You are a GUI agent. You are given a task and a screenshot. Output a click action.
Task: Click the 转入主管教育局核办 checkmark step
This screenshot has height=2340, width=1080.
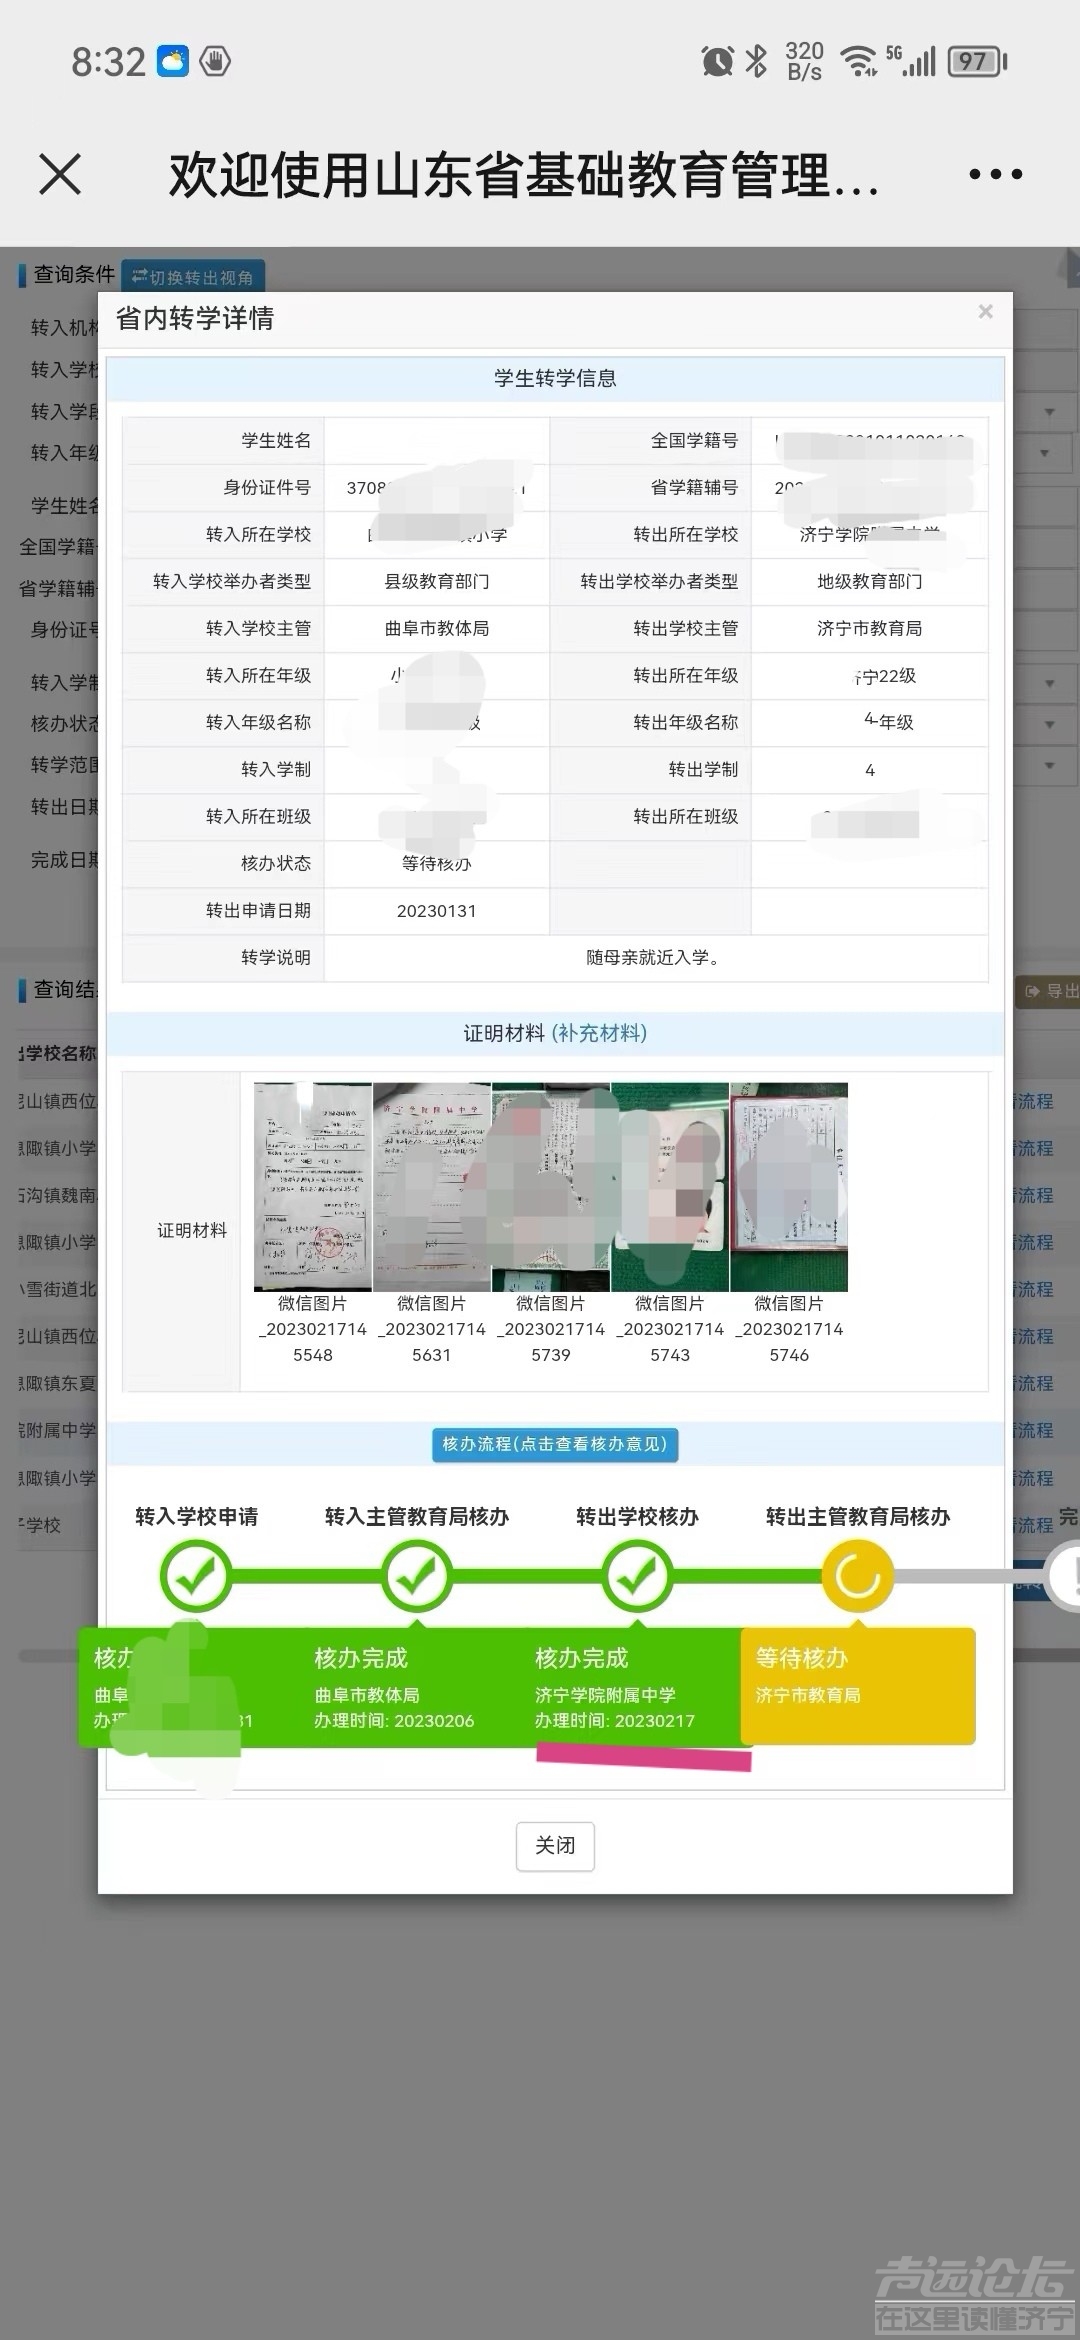417,1577
